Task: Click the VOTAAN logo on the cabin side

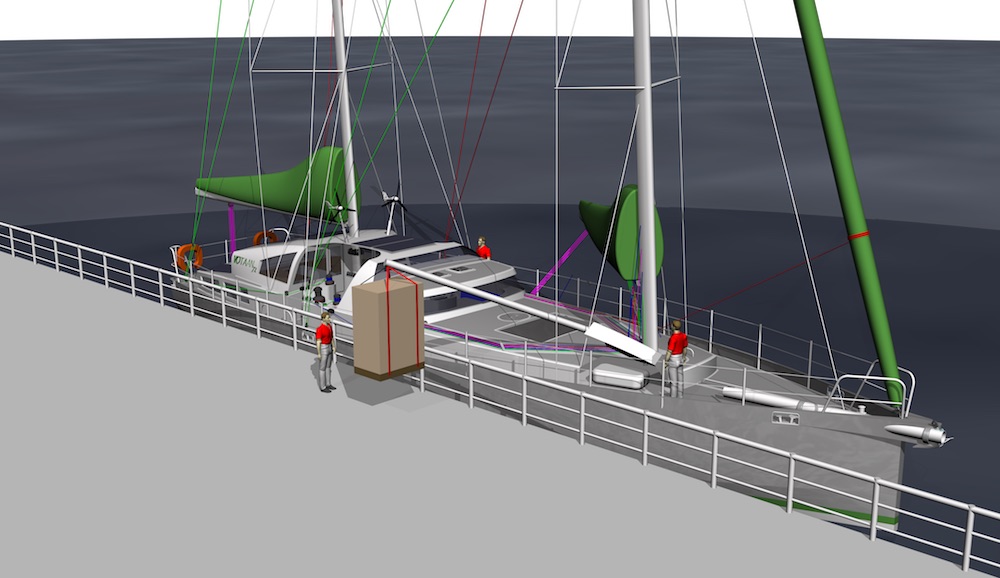Action: pos(245,264)
